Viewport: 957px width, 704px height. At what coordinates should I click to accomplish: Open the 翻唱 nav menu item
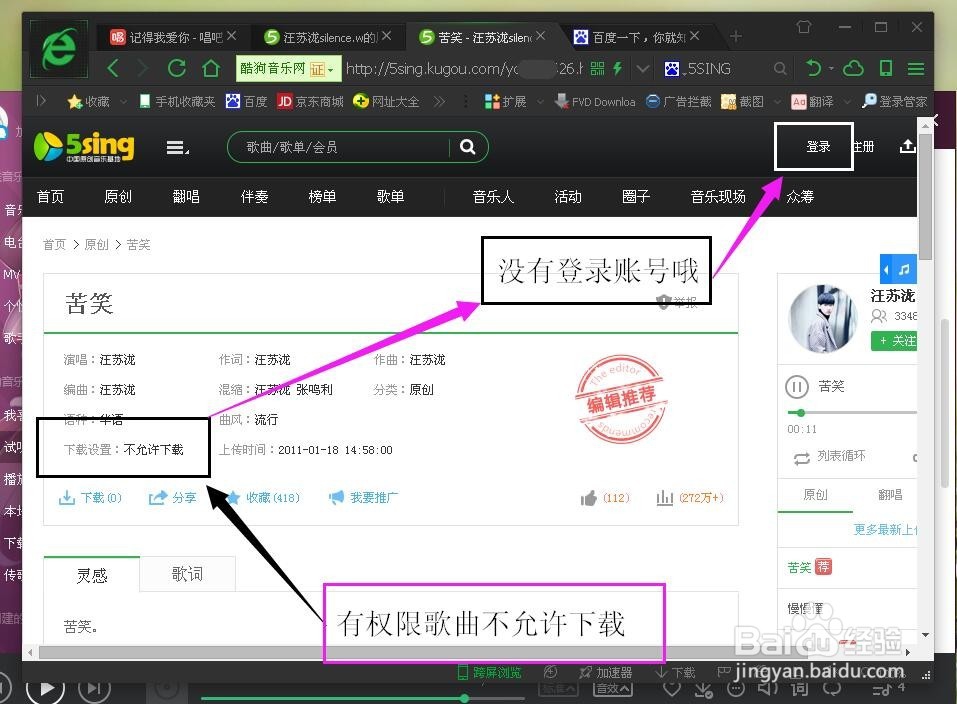tap(186, 197)
